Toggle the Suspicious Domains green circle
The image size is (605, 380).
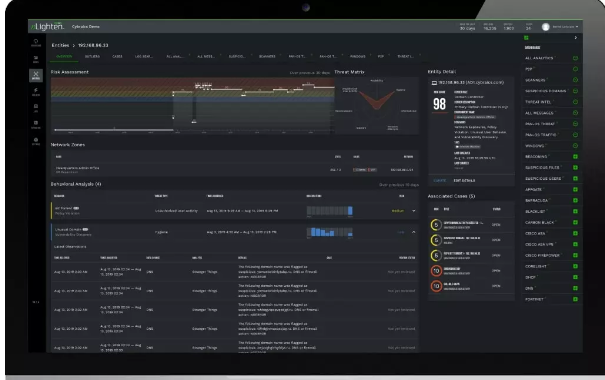pos(575,91)
